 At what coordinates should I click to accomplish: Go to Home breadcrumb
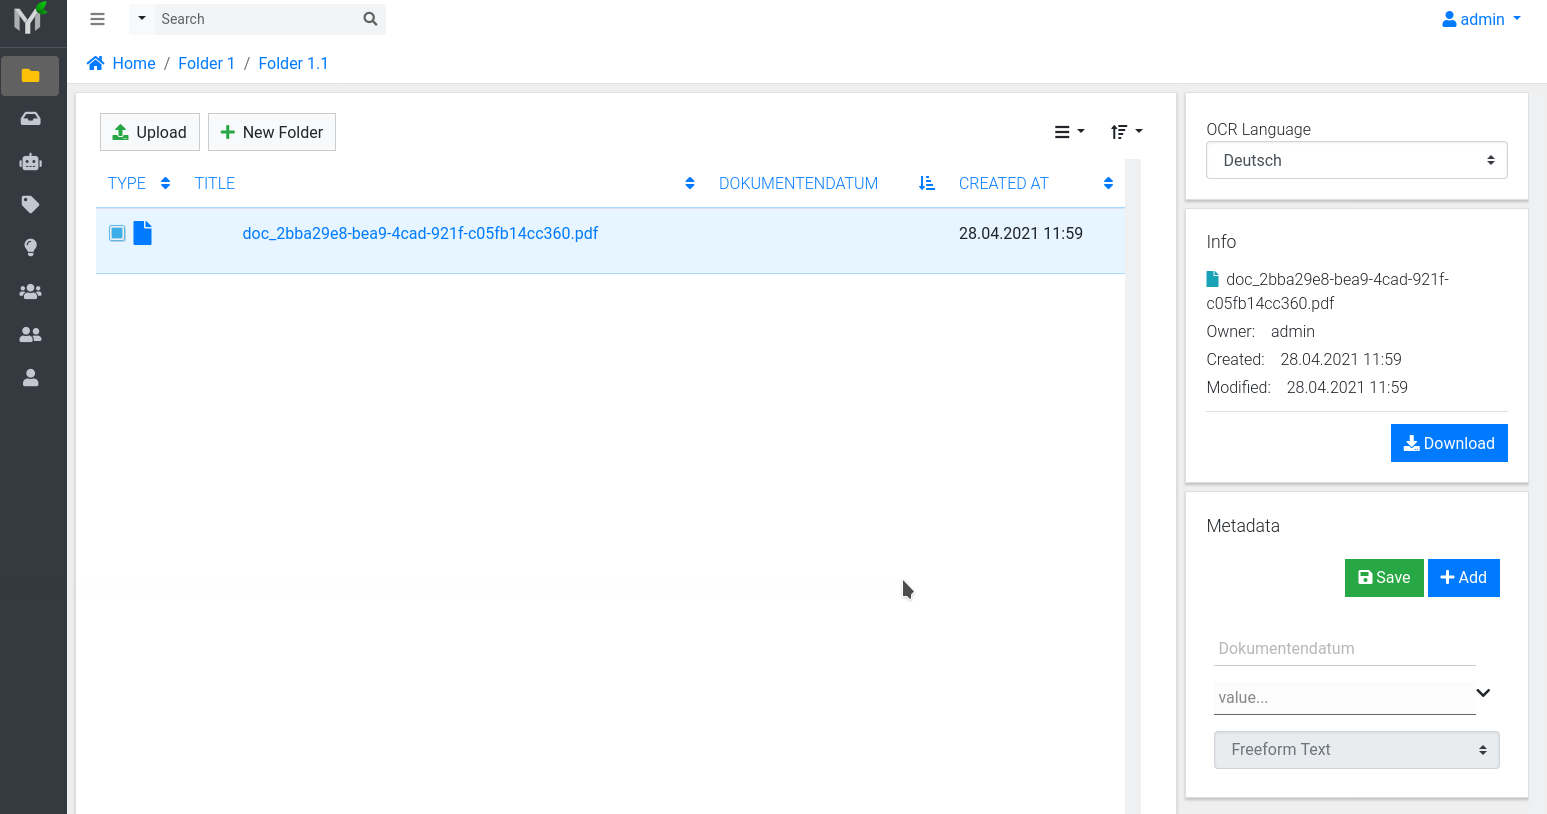pyautogui.click(x=134, y=63)
